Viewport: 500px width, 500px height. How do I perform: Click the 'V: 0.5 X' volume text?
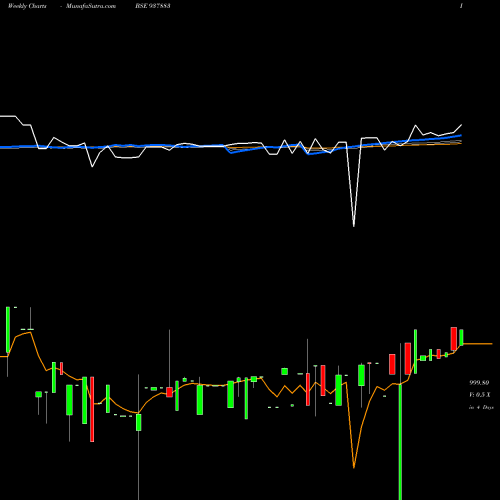480,395
